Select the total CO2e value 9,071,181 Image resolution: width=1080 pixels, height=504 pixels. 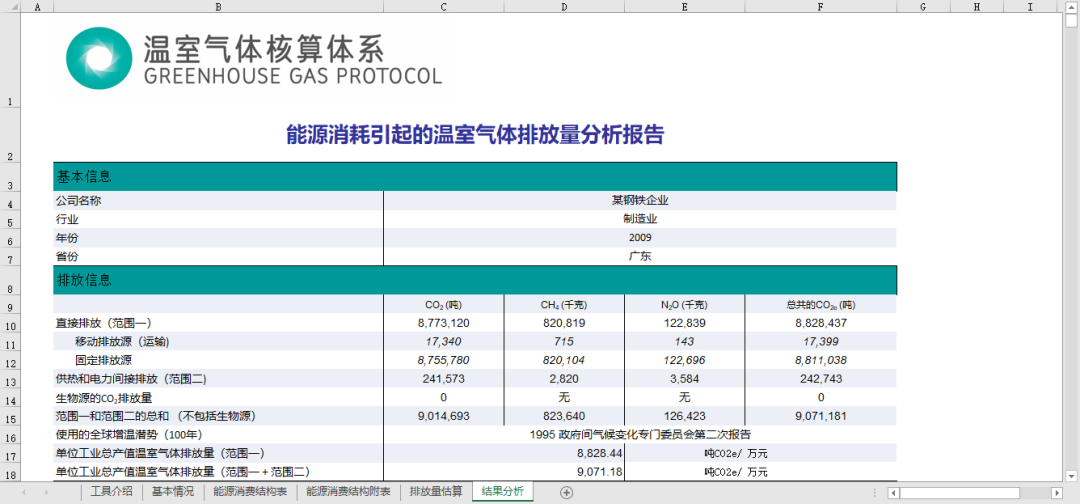click(820, 416)
